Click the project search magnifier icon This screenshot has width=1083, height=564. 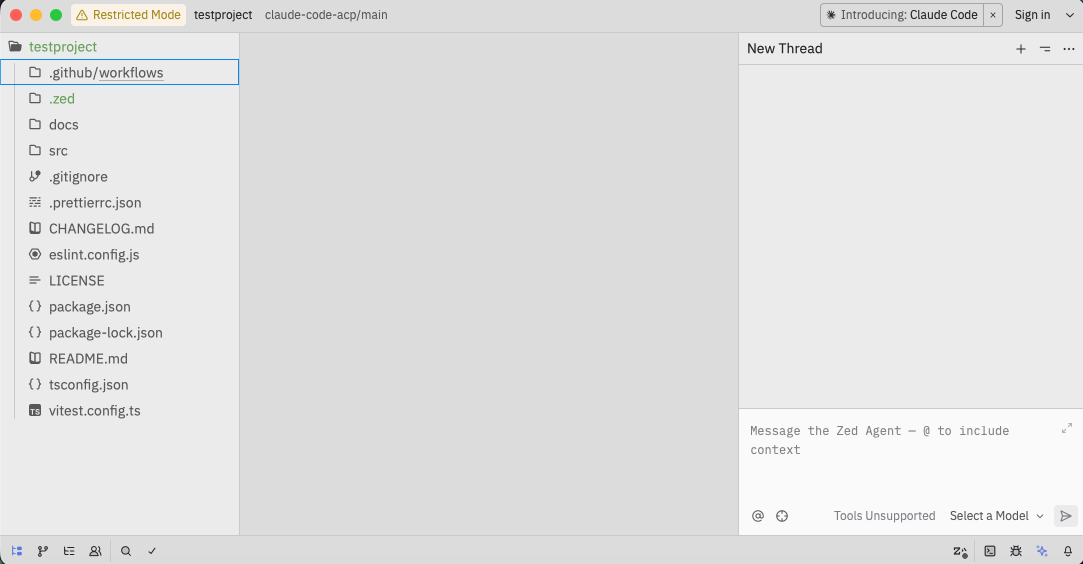point(126,551)
